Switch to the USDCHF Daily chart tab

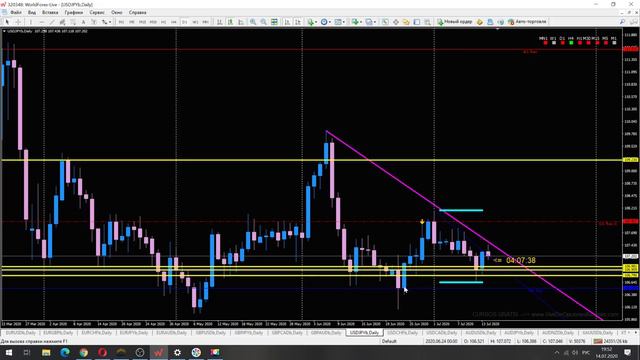coord(402,333)
